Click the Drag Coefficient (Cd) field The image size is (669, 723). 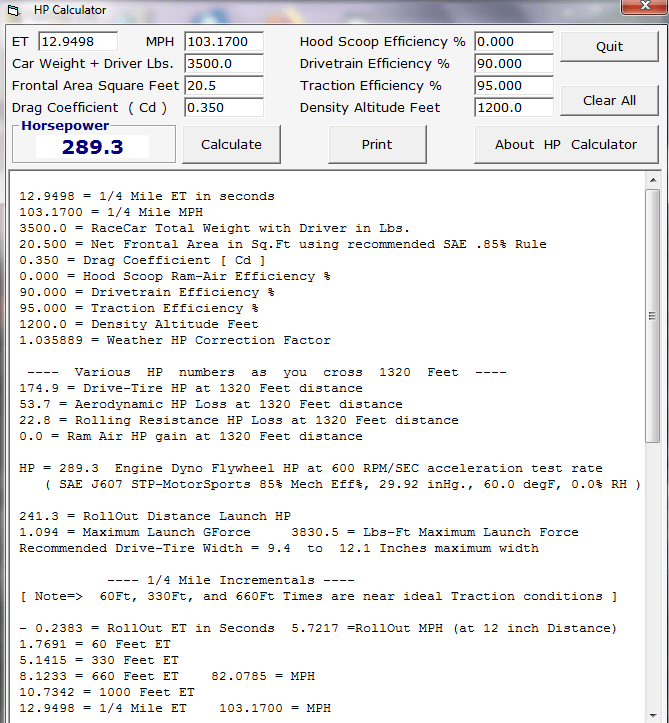click(224, 108)
